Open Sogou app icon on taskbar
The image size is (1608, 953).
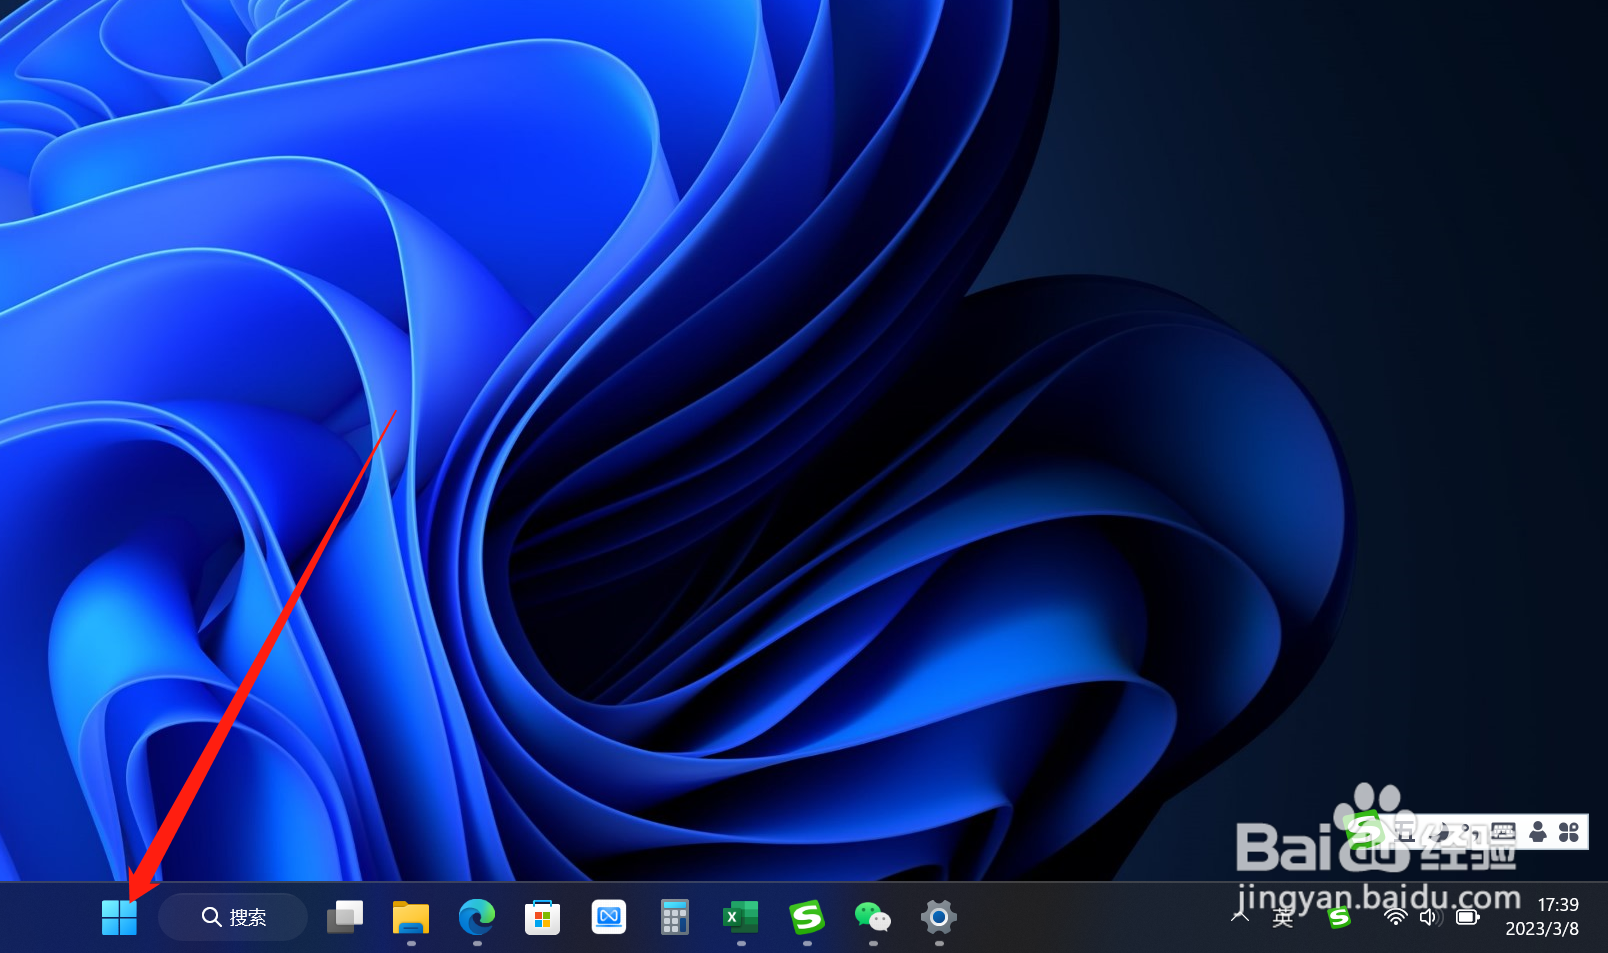pyautogui.click(x=807, y=917)
